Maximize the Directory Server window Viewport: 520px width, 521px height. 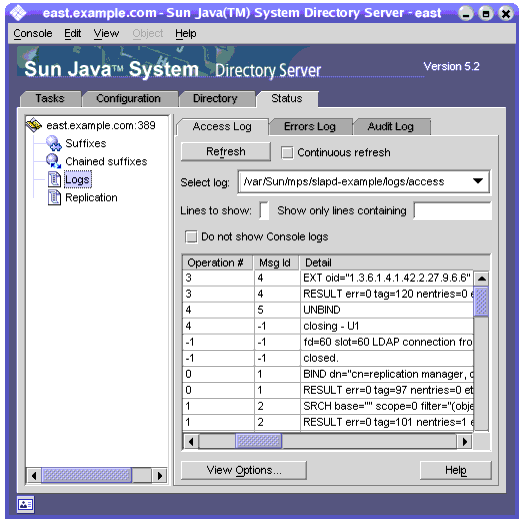pos(485,14)
